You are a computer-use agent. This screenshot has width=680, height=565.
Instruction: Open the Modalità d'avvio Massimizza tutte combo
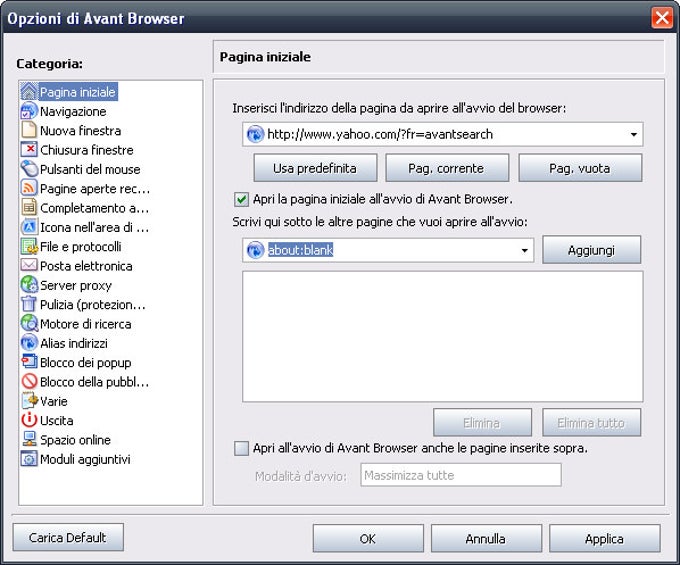(x=461, y=475)
